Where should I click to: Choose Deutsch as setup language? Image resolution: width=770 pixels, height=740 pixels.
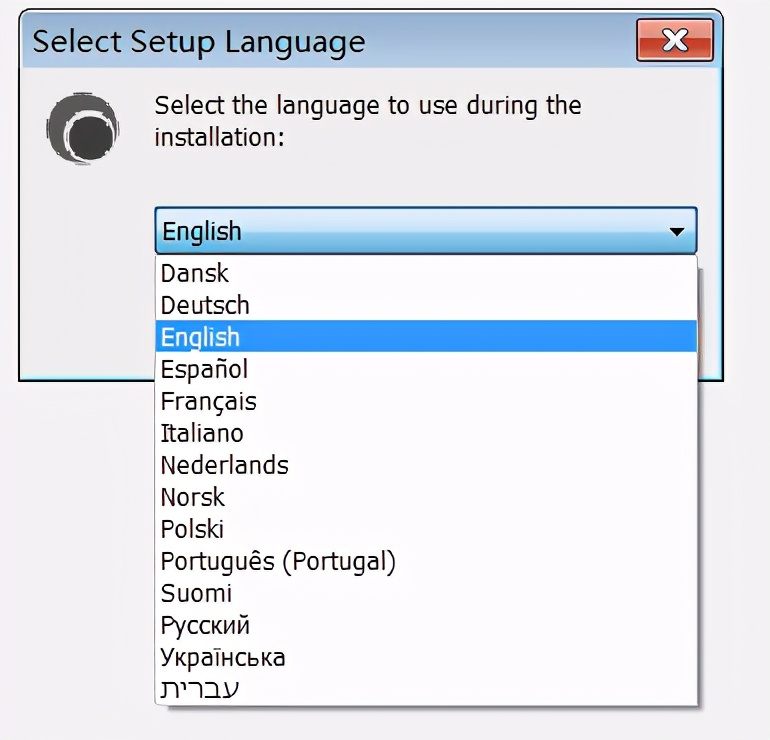(206, 305)
